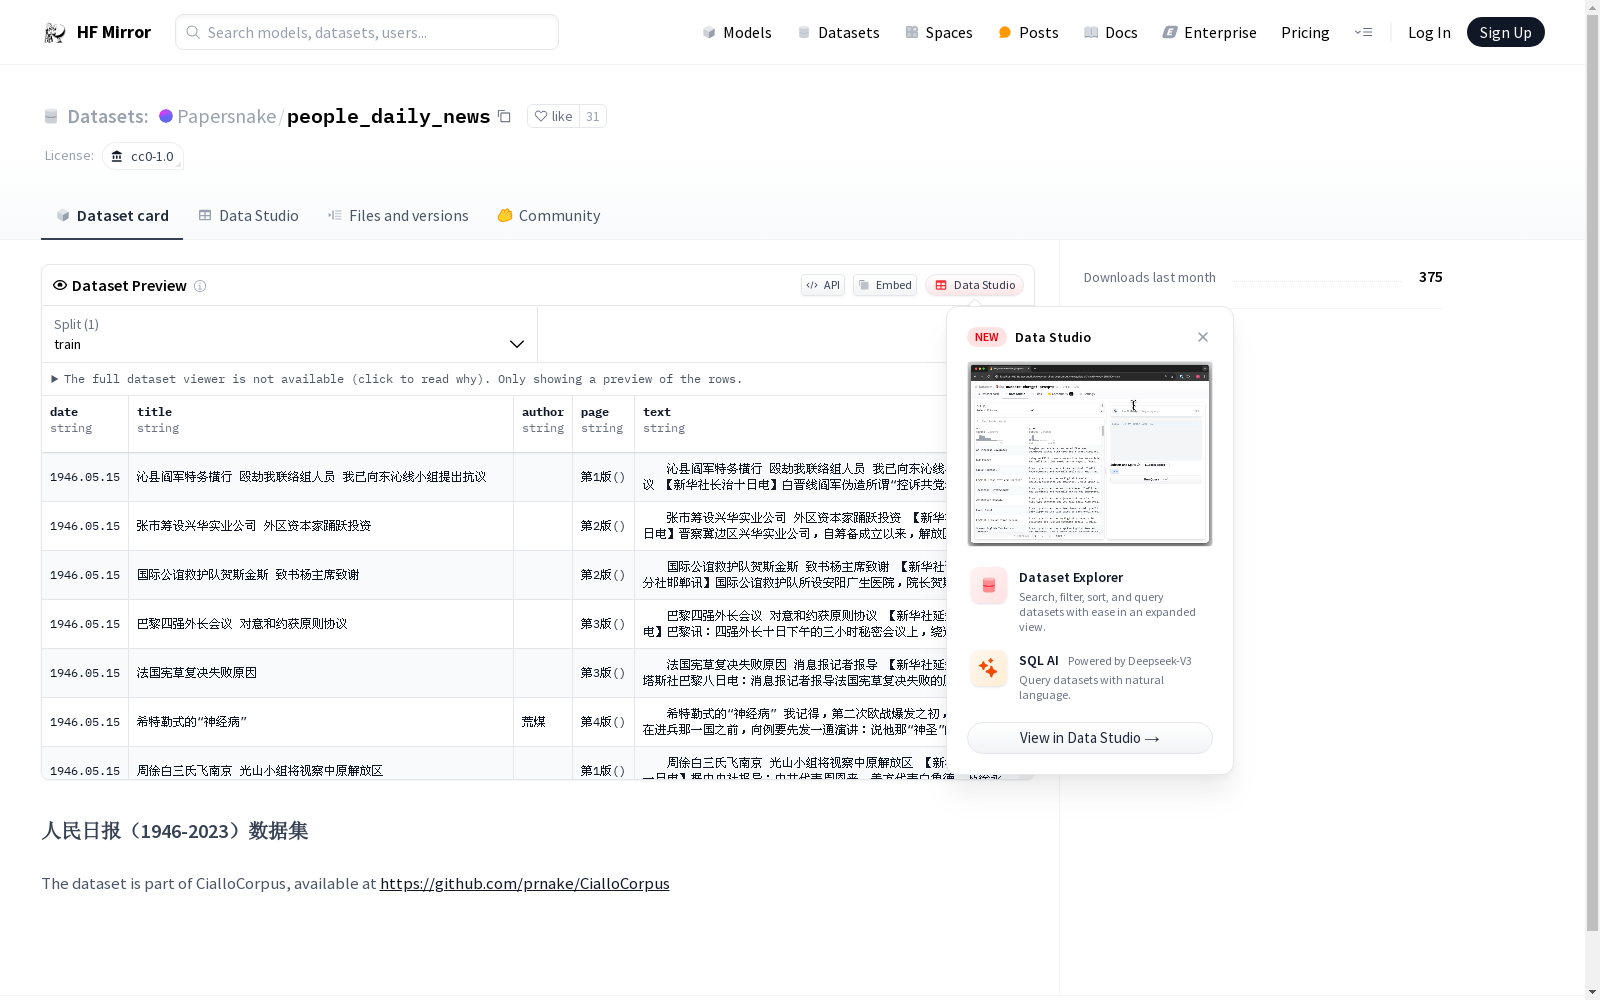1600x1000 pixels.
Task: Click the Datasets: breadcrumb label
Action: pos(108,116)
